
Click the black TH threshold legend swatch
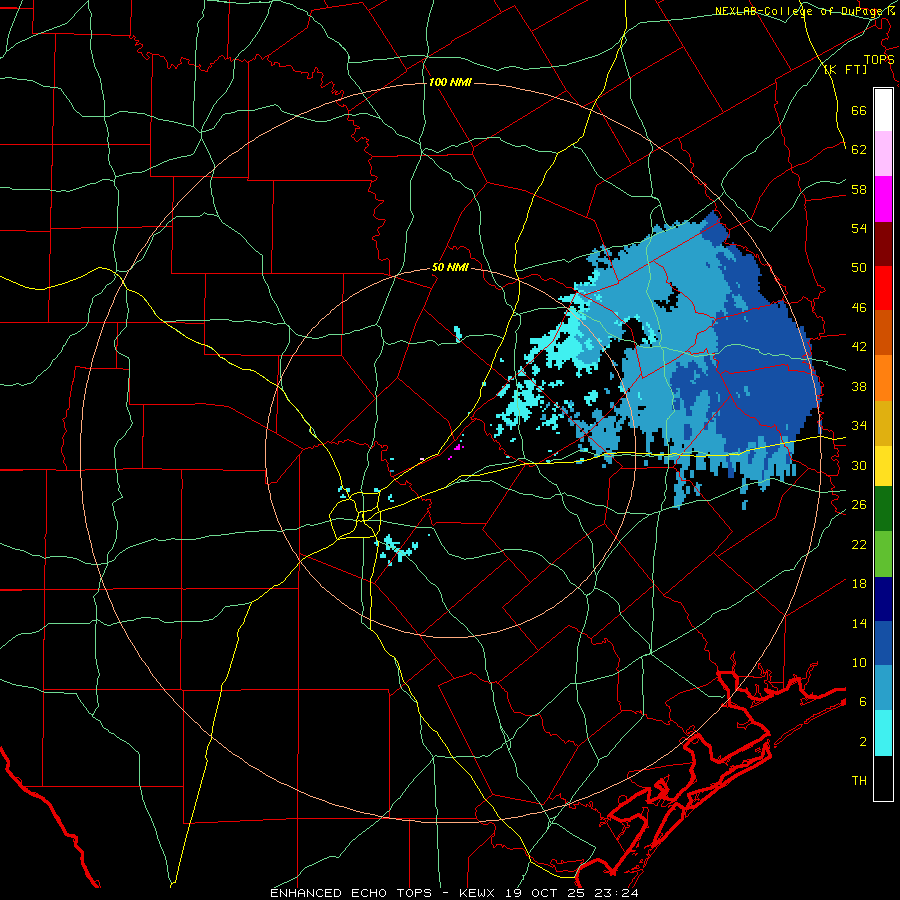[883, 778]
